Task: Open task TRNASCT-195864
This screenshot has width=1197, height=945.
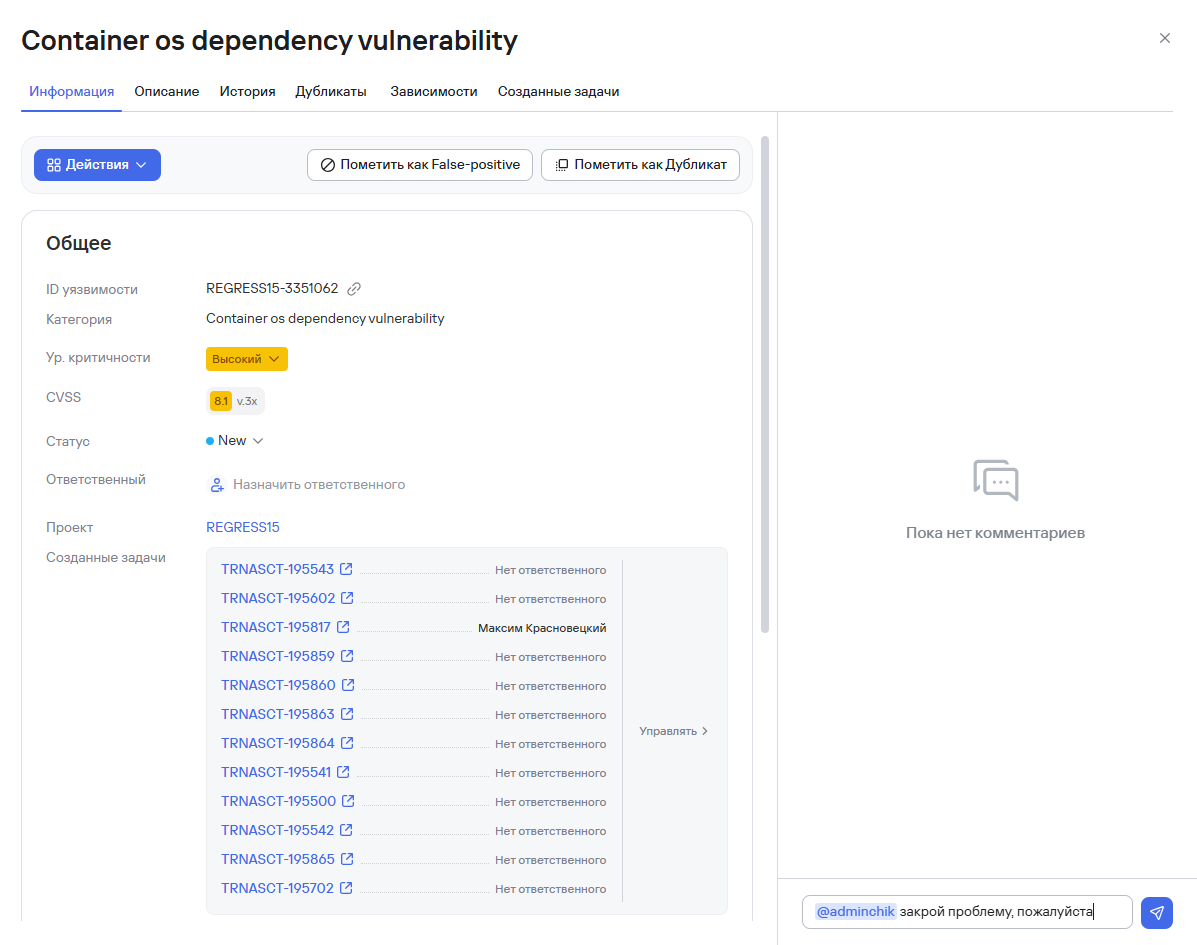Action: [x=278, y=743]
